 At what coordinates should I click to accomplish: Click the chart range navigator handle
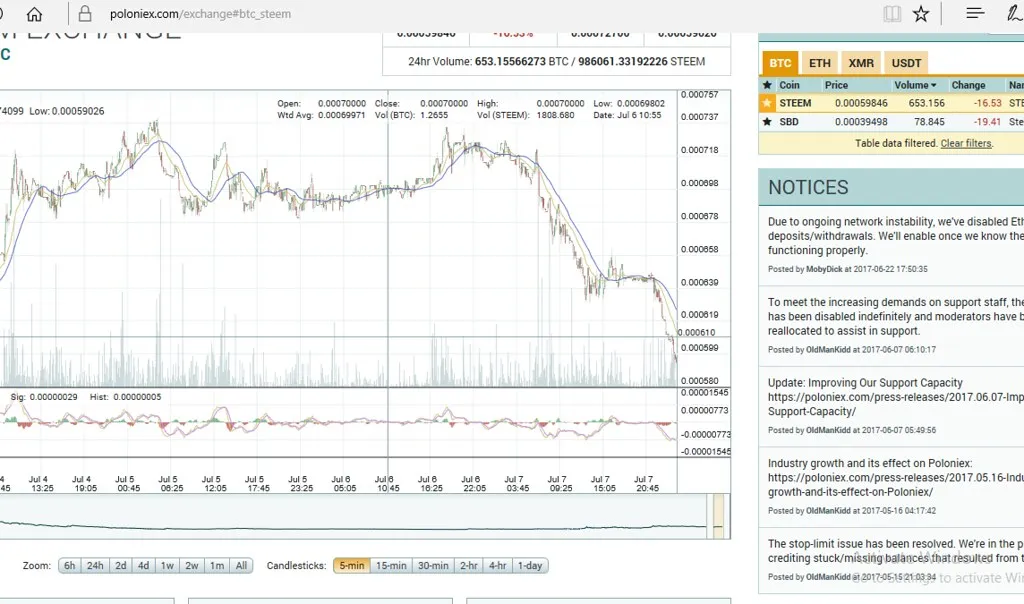pyautogui.click(x=718, y=517)
